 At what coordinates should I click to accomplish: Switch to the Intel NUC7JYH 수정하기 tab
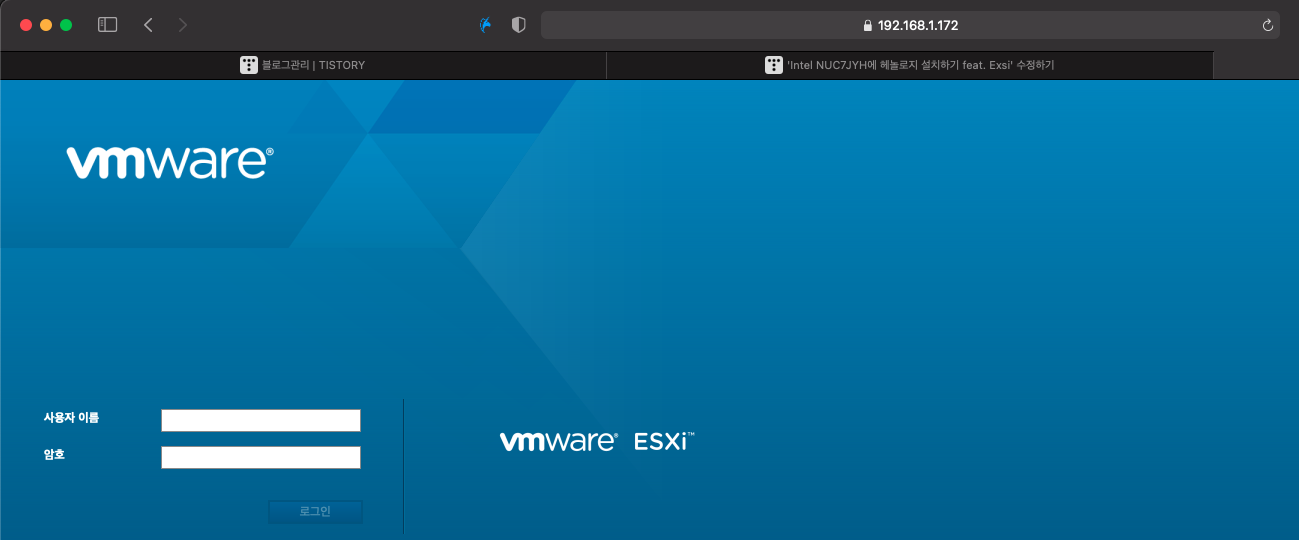(910, 65)
